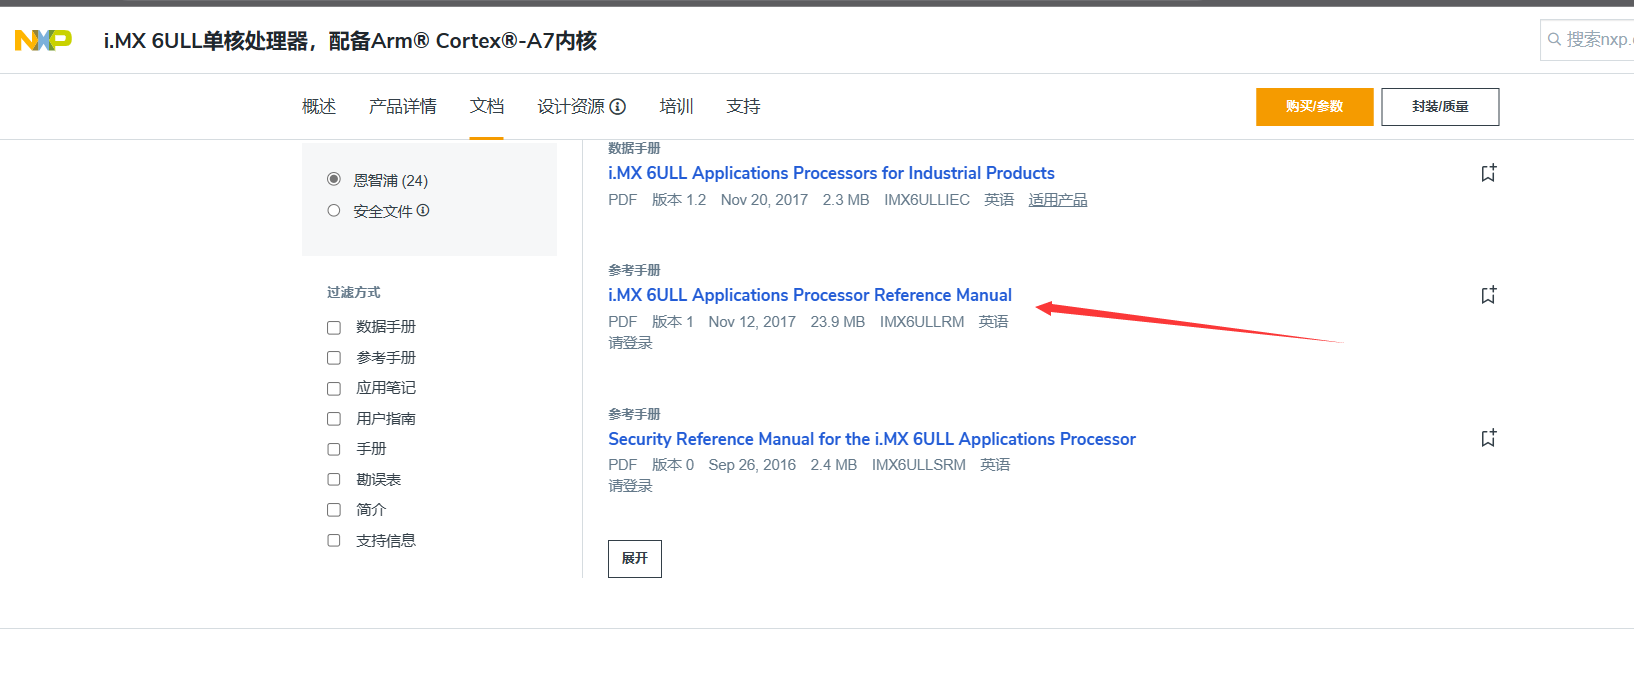Click the info icon beside 安全文件
This screenshot has width=1634, height=677.
coord(423,210)
